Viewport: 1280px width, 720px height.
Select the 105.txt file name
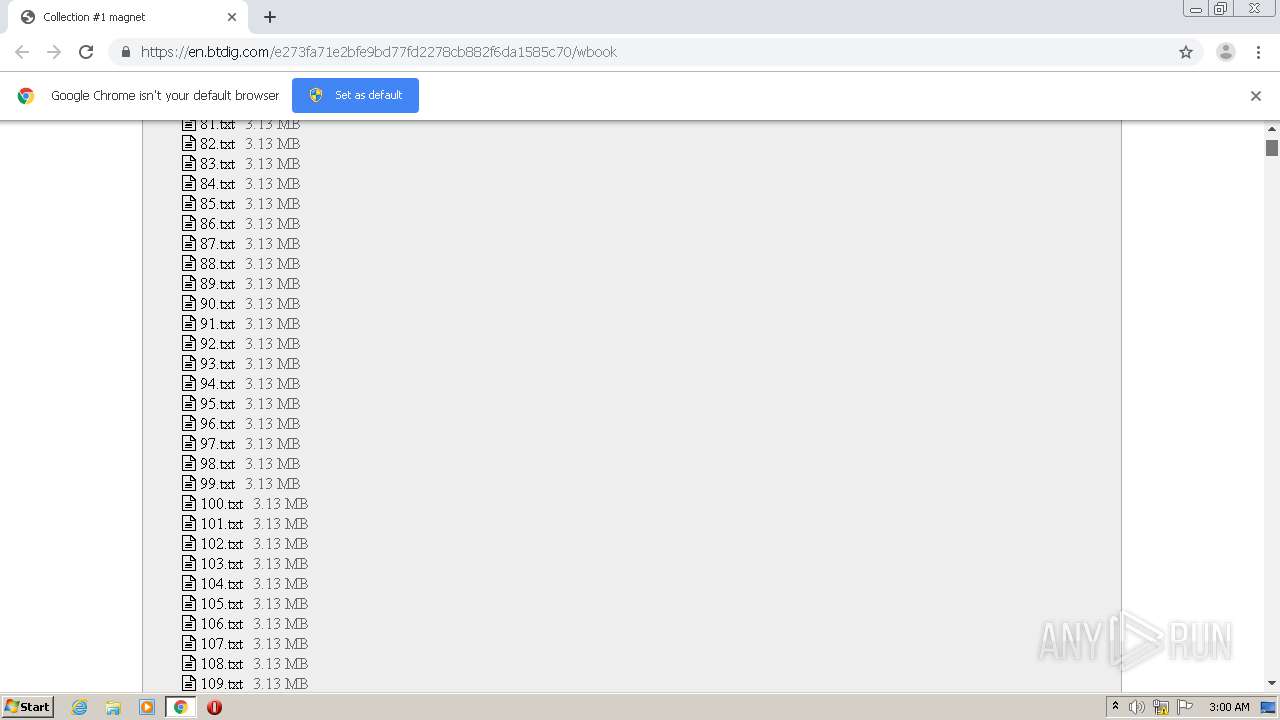tap(221, 604)
